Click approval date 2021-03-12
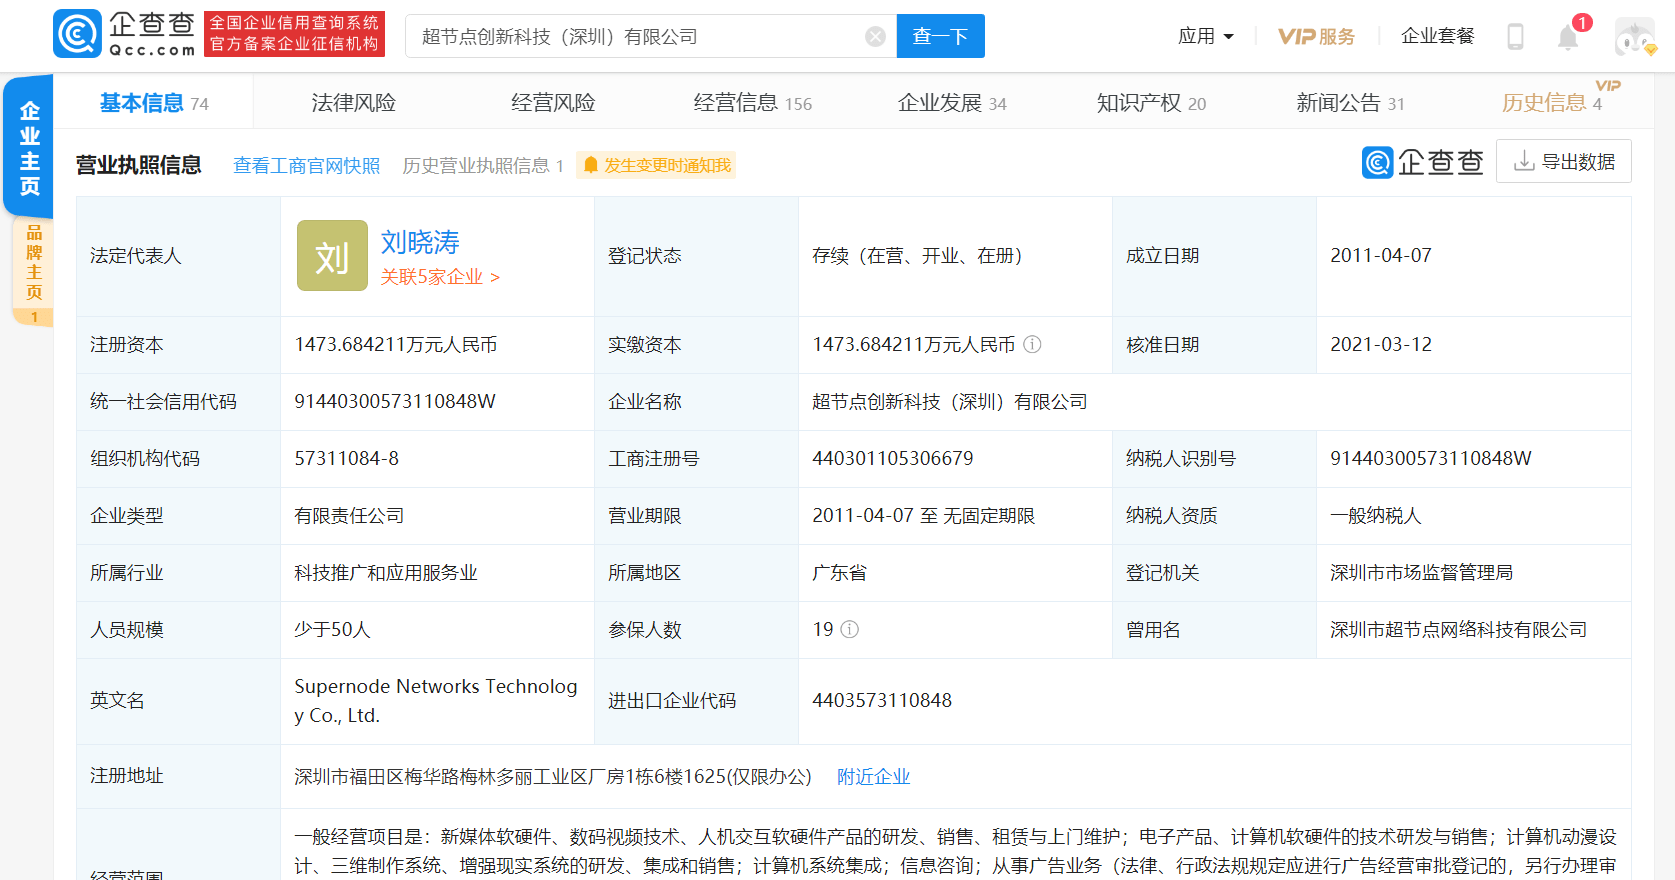The width and height of the screenshot is (1675, 880). (x=1381, y=344)
